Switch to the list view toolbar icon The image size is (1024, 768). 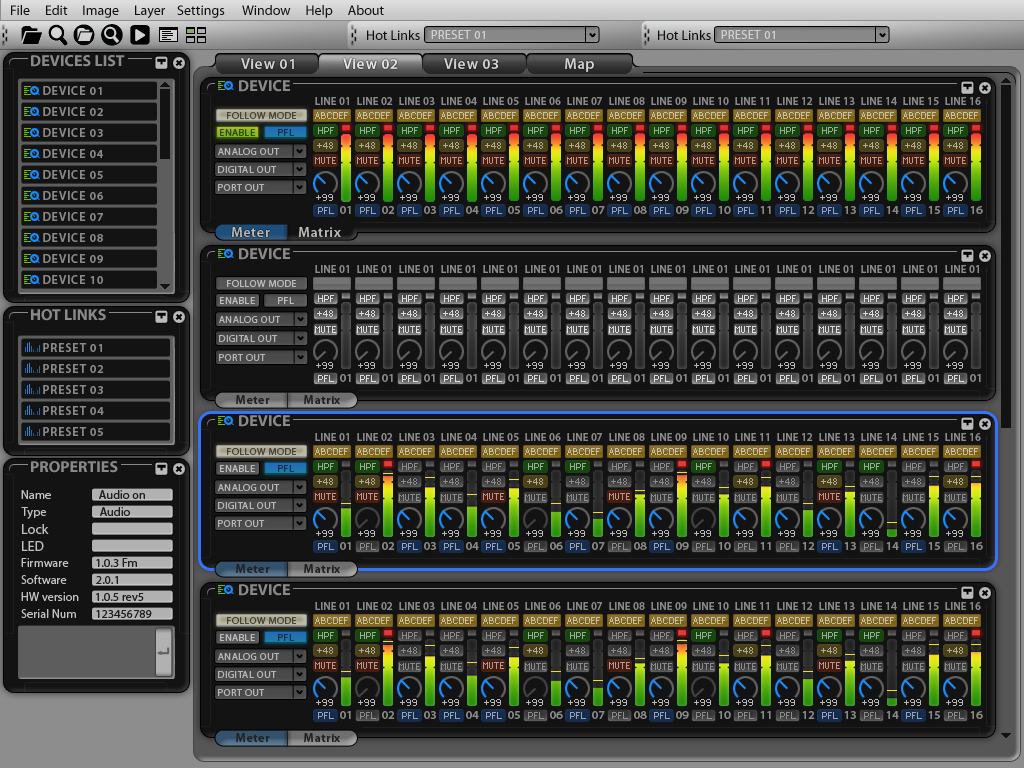[x=168, y=35]
